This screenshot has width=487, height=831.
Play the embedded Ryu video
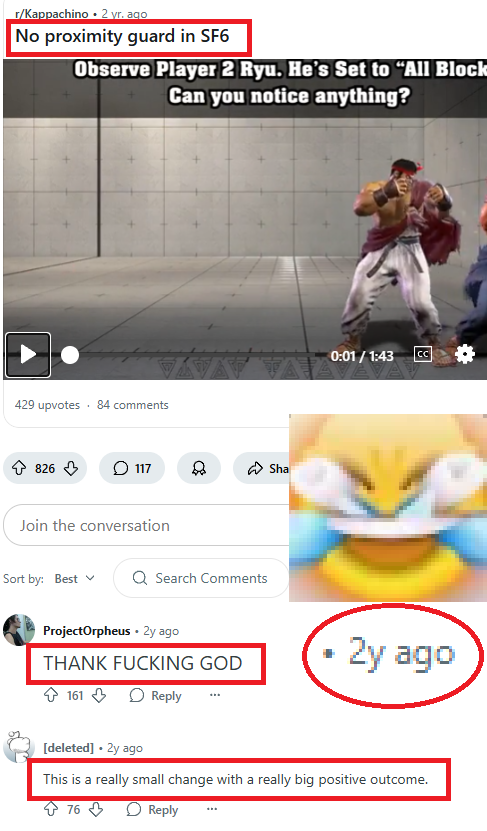coord(28,355)
